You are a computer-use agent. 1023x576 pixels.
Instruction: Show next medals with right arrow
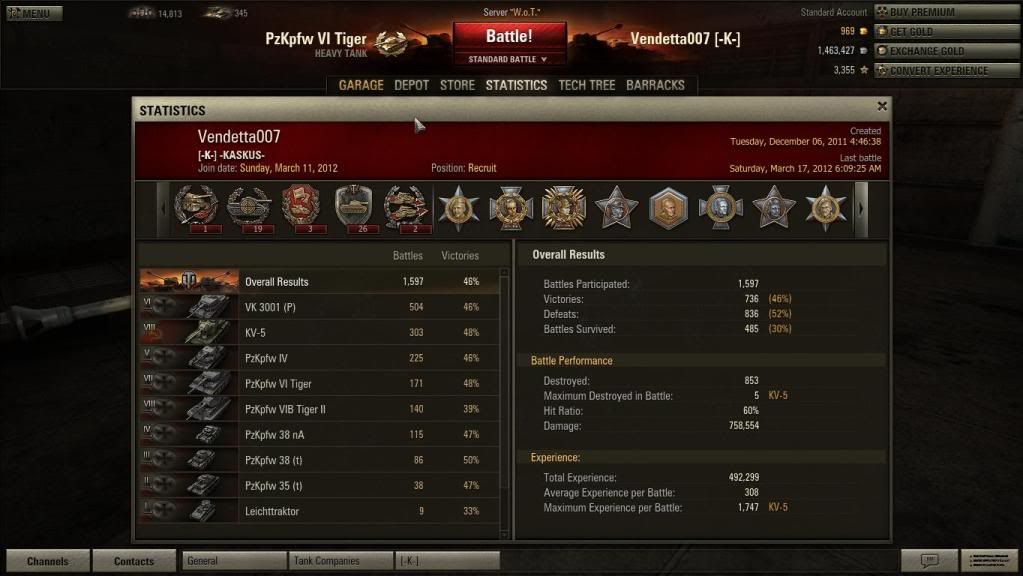click(x=861, y=209)
